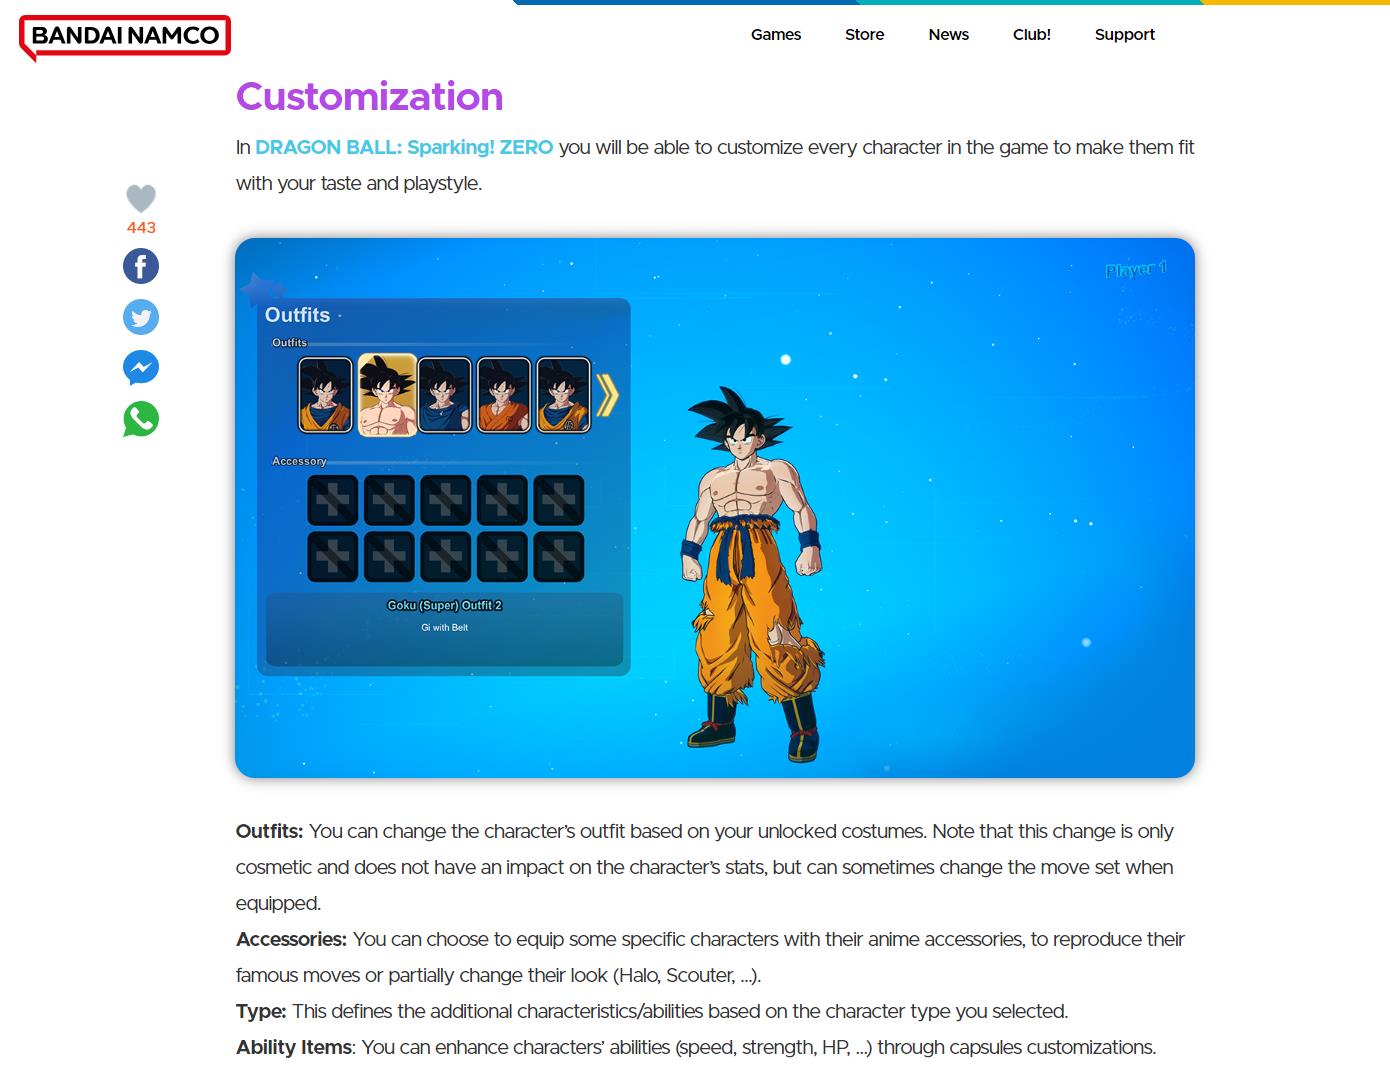Click the 'Accessories:' bold paragraph label
The height and width of the screenshot is (1080, 1390).
291,939
